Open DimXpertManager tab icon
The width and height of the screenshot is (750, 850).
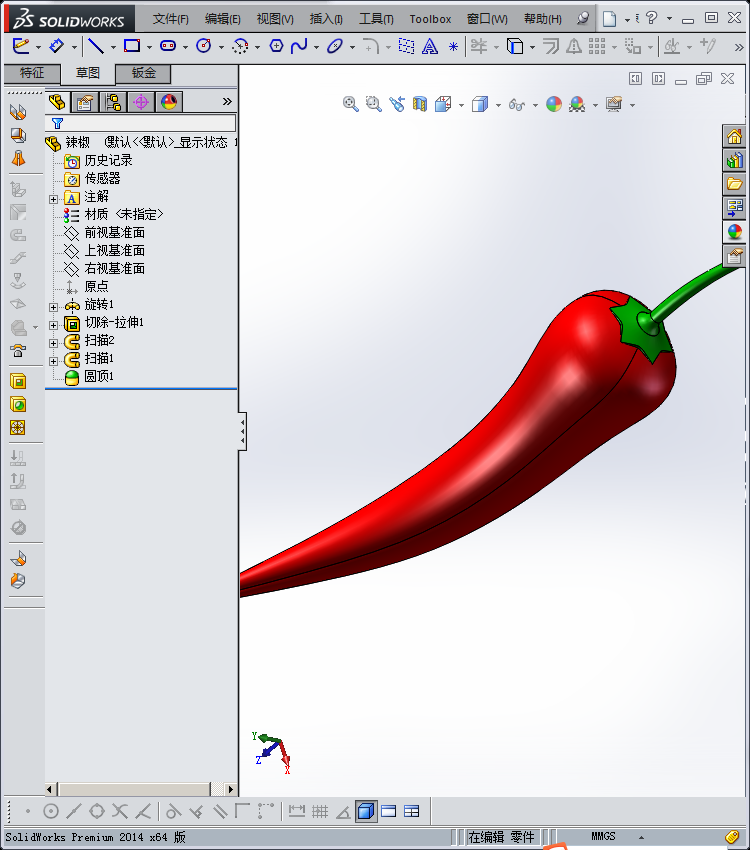[141, 102]
